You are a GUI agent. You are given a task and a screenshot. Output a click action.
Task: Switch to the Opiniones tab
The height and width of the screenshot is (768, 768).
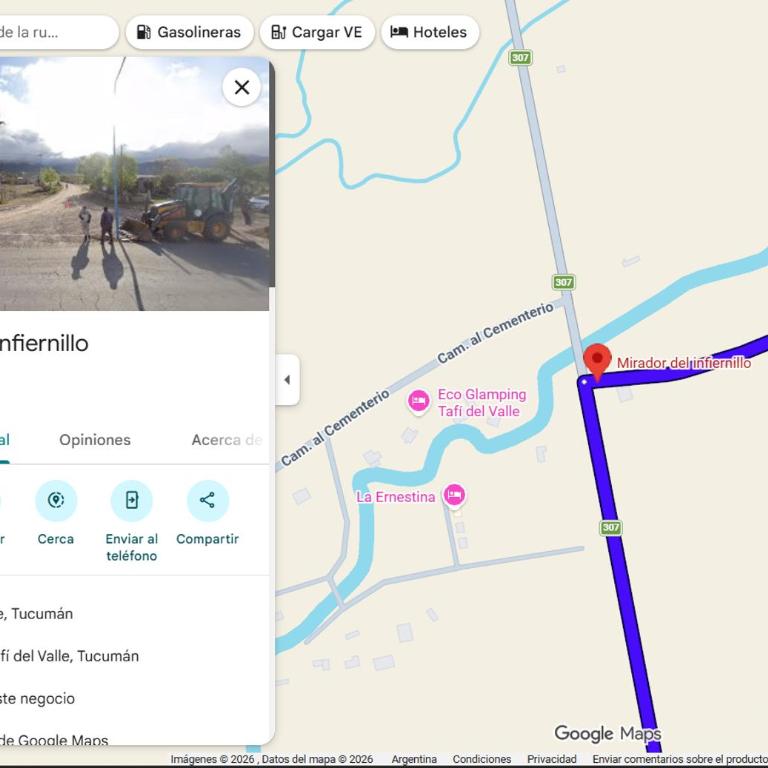(95, 440)
